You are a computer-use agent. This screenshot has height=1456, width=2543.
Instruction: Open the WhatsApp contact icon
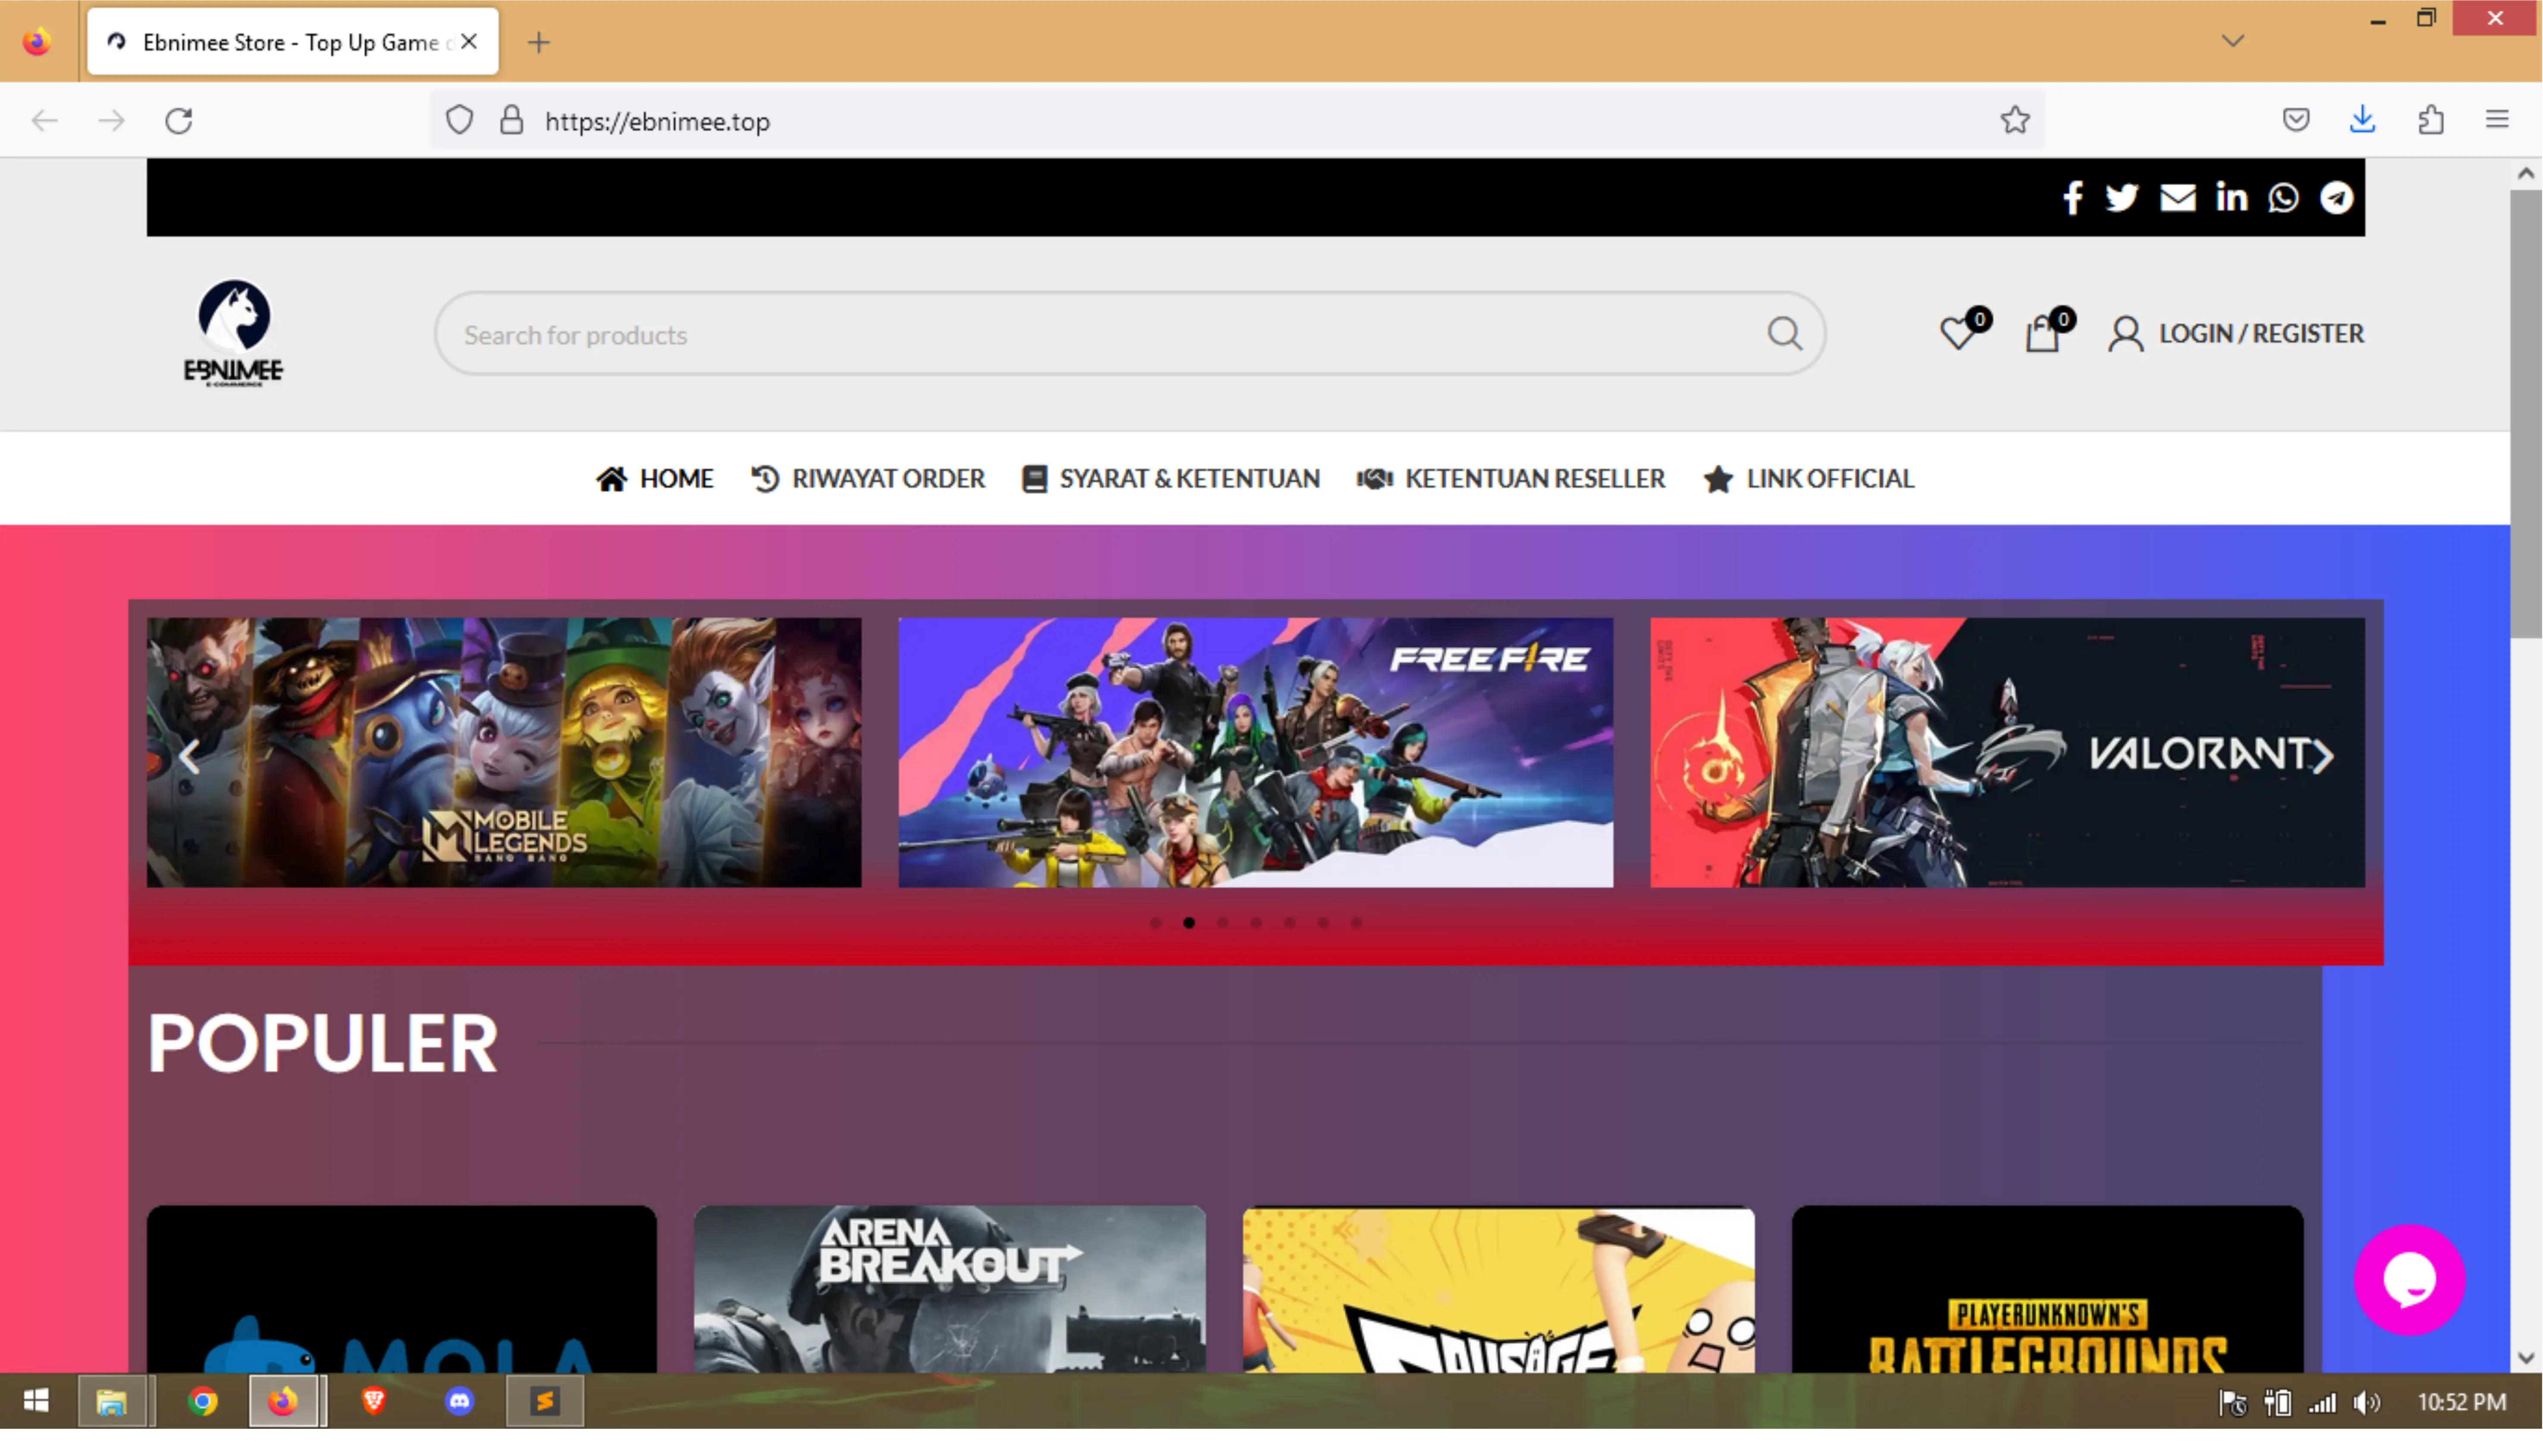pyautogui.click(x=2284, y=198)
